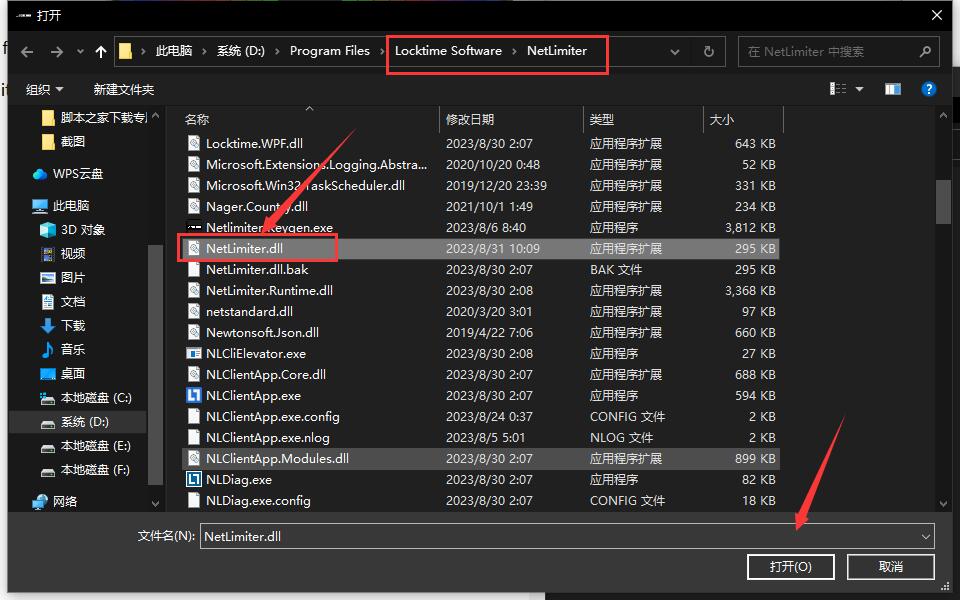Expand the filename combo box dropdown
This screenshot has width=960, height=600.
(925, 536)
